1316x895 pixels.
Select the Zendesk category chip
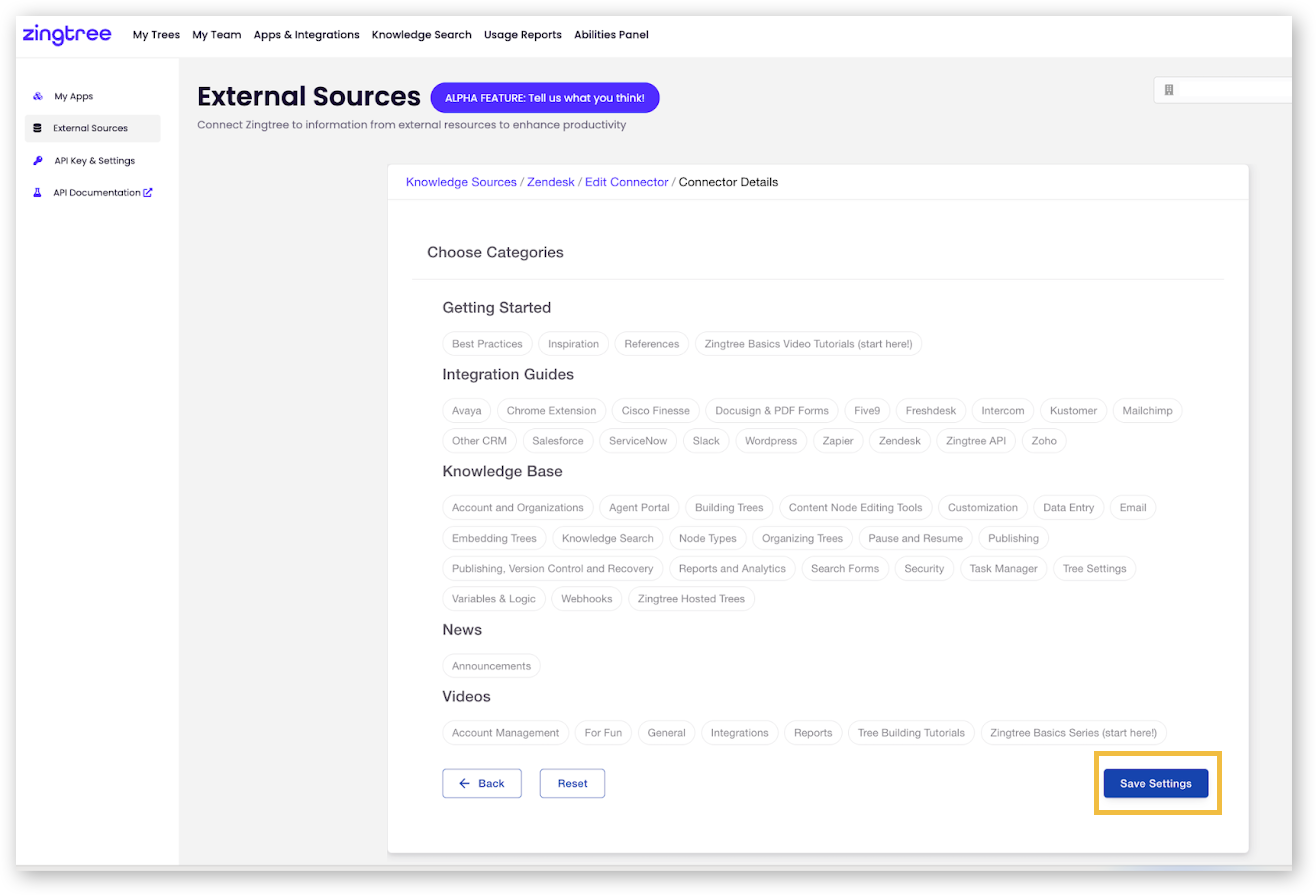point(899,441)
